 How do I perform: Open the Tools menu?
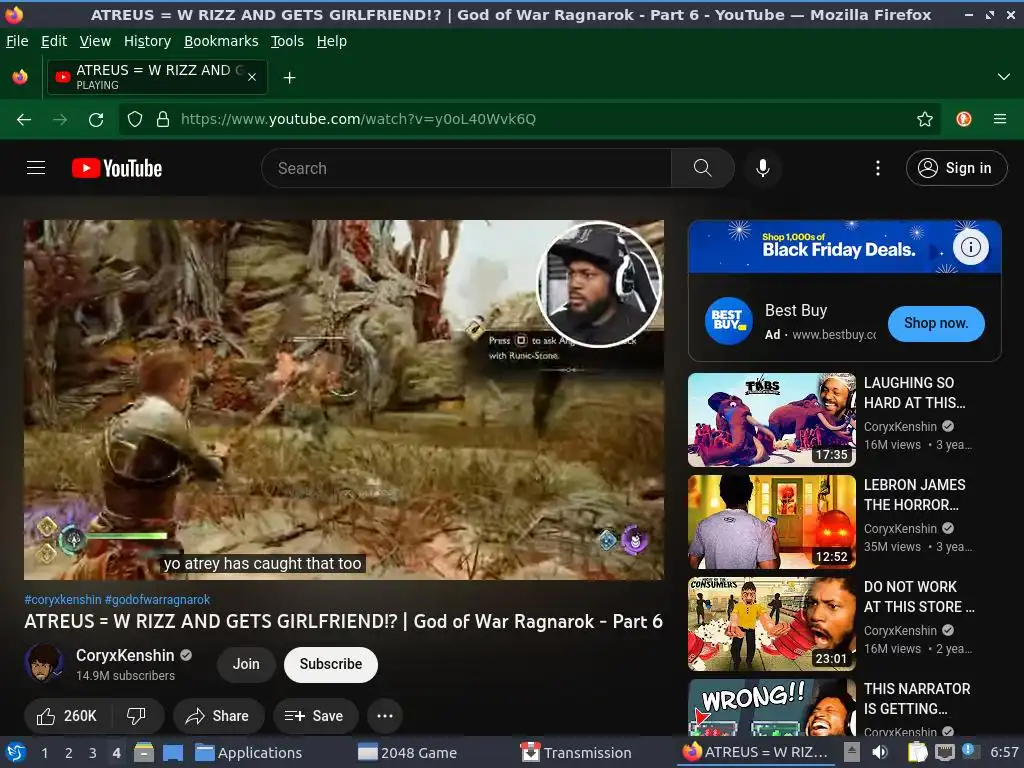point(287,41)
